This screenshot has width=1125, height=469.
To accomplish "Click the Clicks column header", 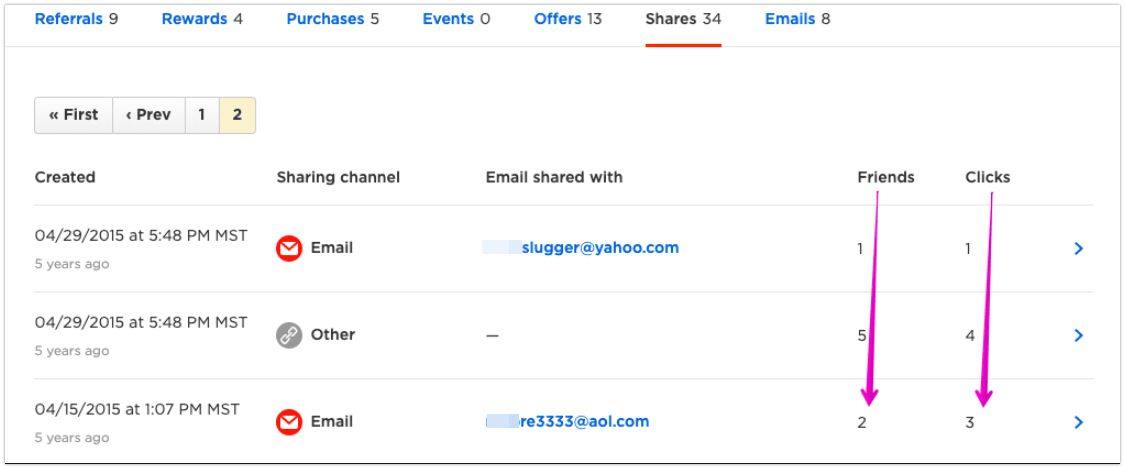I will coord(987,177).
